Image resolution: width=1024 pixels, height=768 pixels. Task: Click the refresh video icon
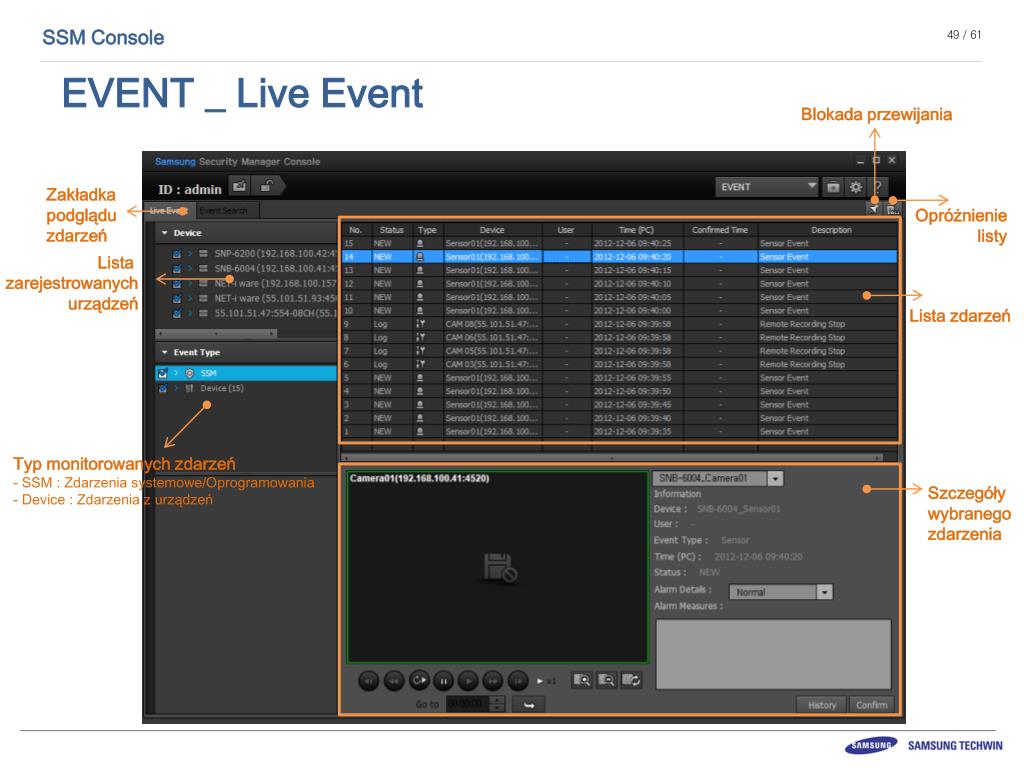[x=631, y=680]
